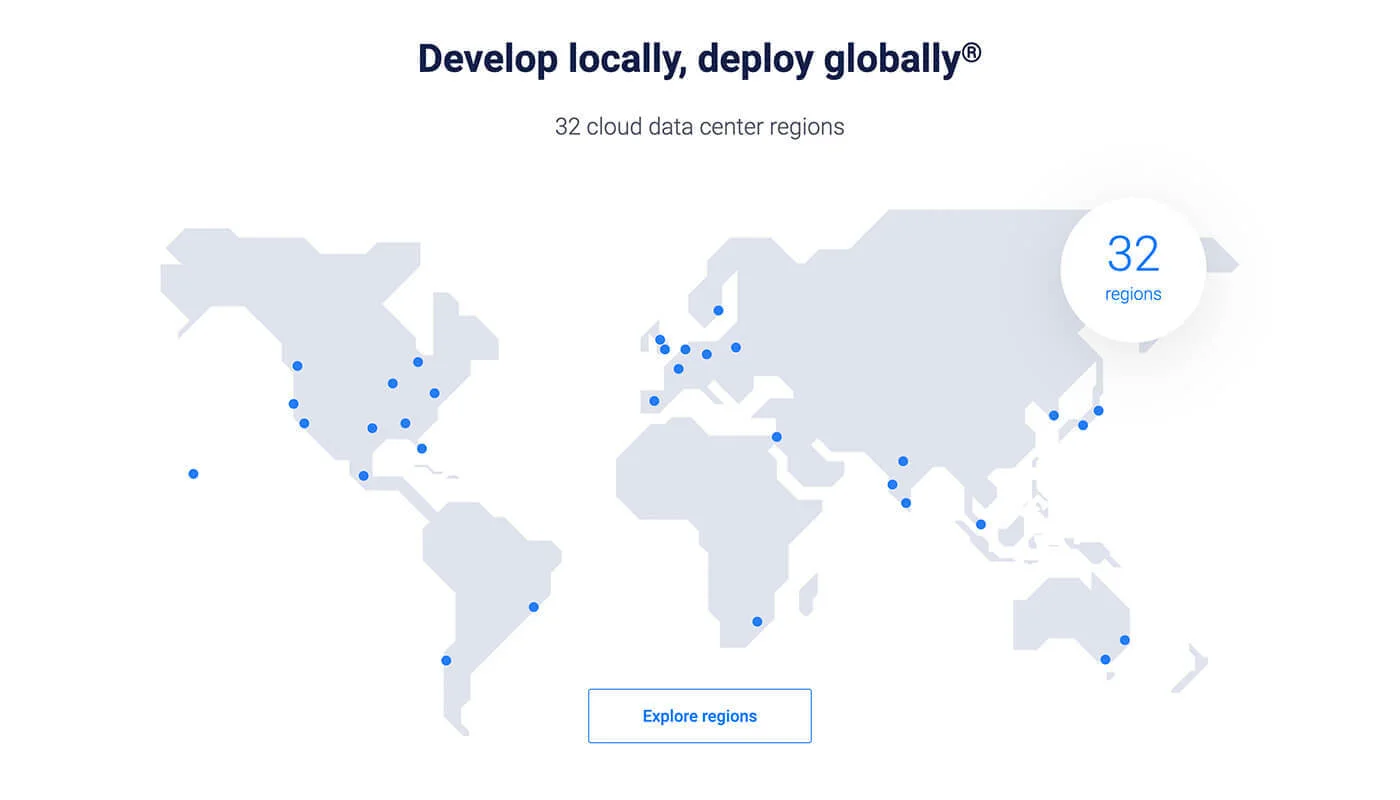Click the southernmost Australia region dot
Image resolution: width=1400 pixels, height=800 pixels.
click(x=1105, y=659)
